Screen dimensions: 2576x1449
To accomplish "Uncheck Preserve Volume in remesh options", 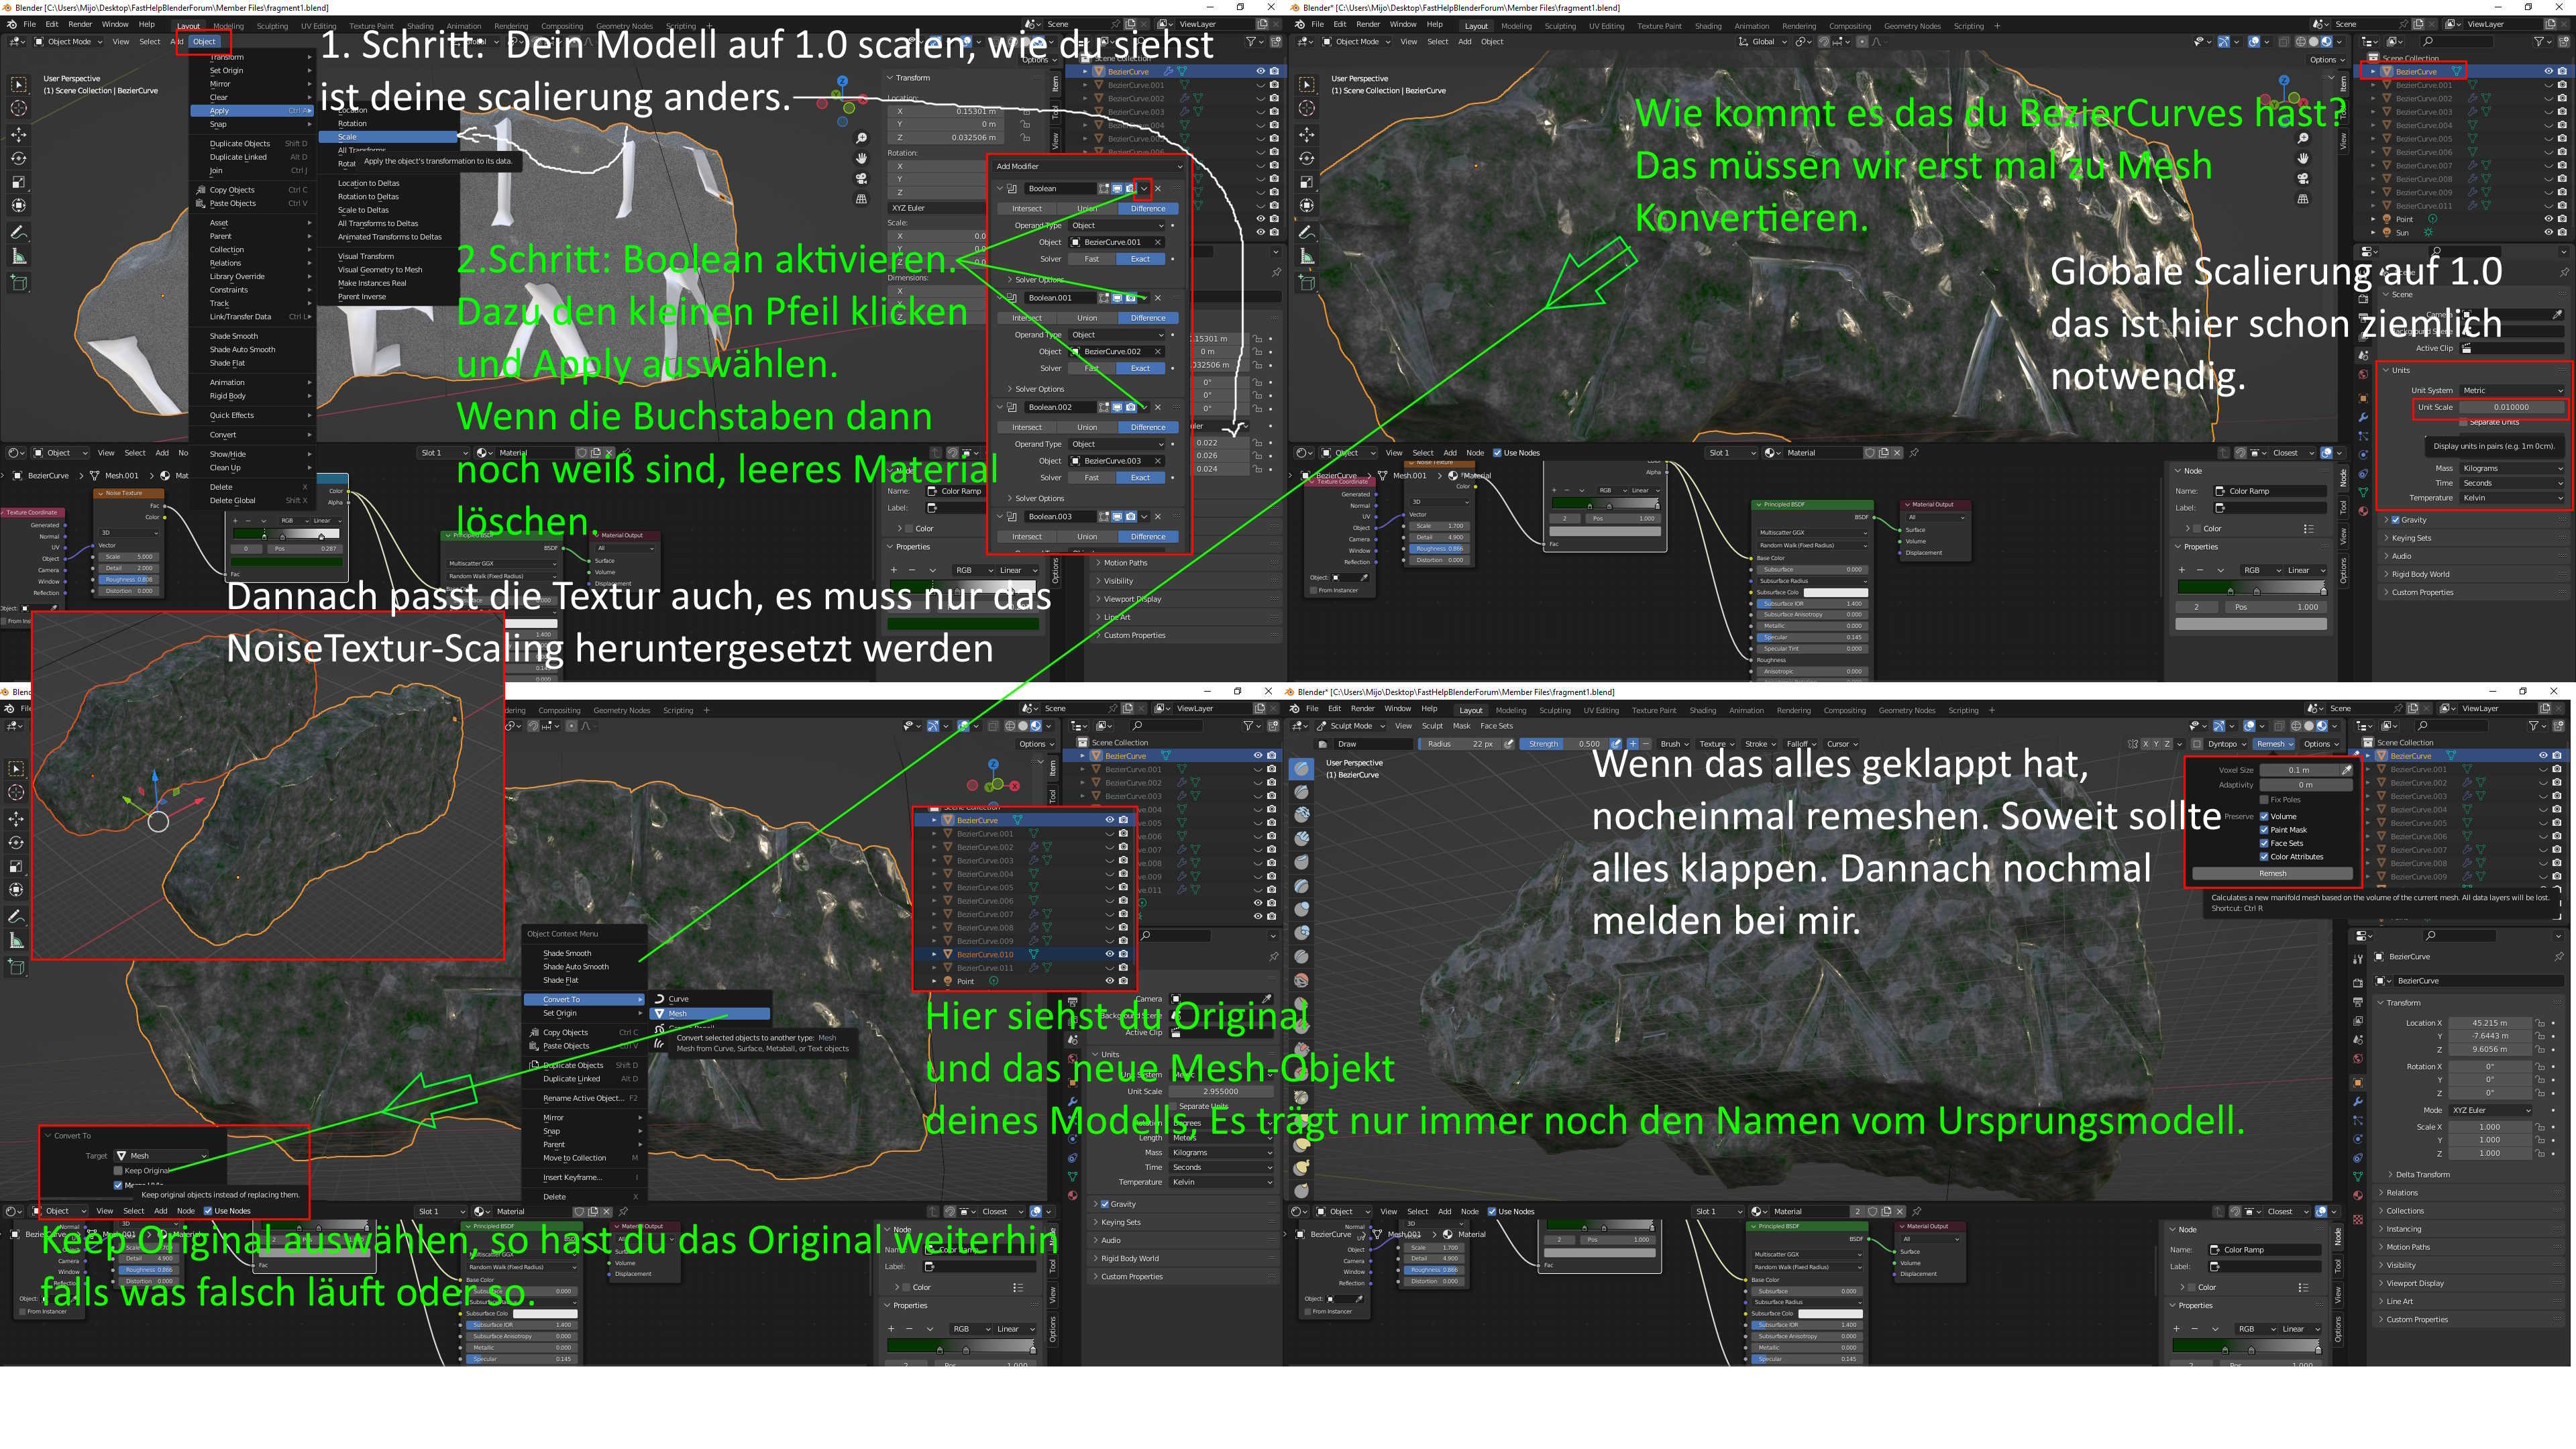I will coord(2264,816).
